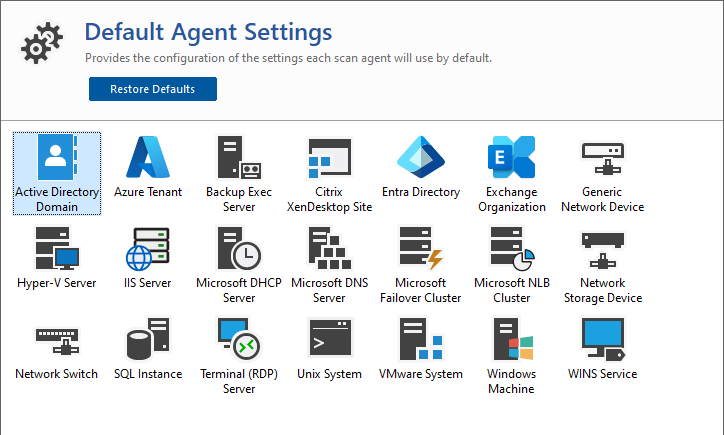The image size is (724, 435).
Task: Open Microsoft DNS Server settings
Action: (330, 248)
